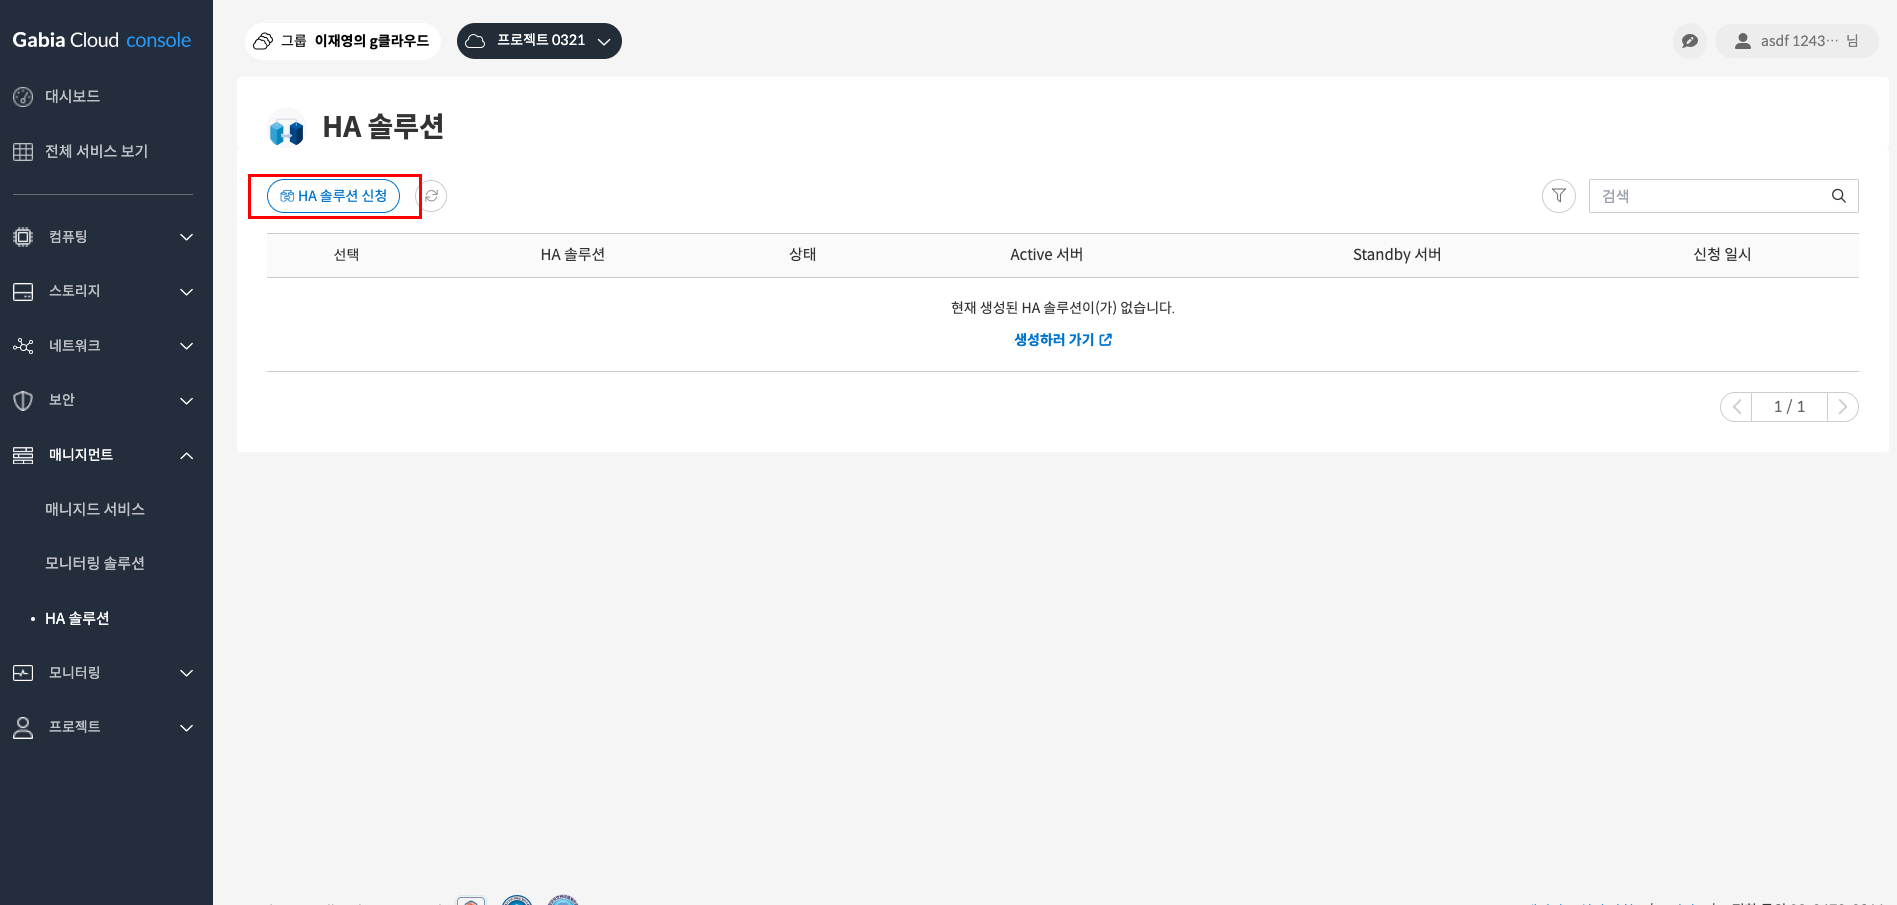Select HA 솔루션 in the sidebar

pos(77,618)
